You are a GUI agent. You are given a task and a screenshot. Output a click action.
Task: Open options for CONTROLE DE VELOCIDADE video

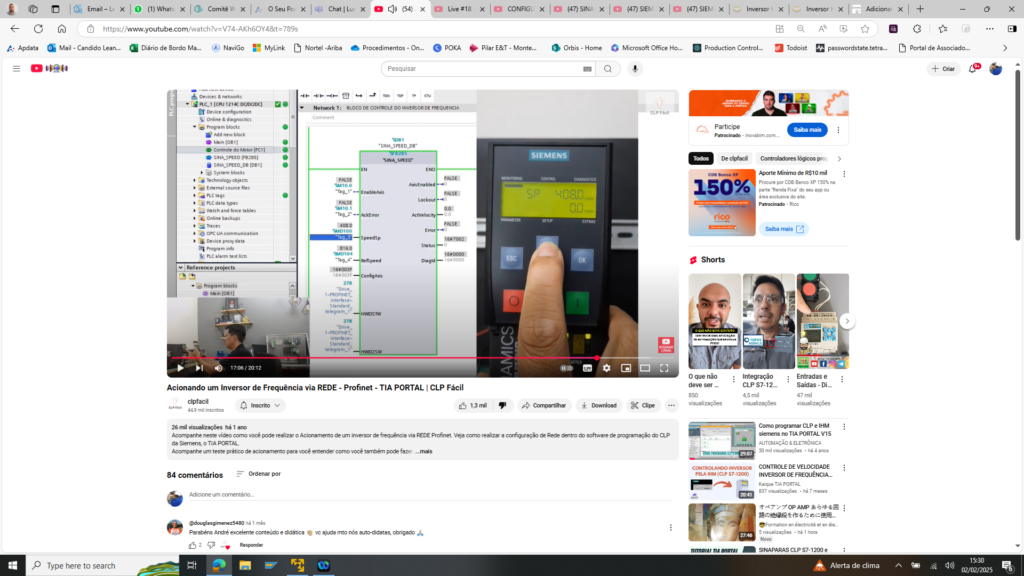(x=844, y=468)
